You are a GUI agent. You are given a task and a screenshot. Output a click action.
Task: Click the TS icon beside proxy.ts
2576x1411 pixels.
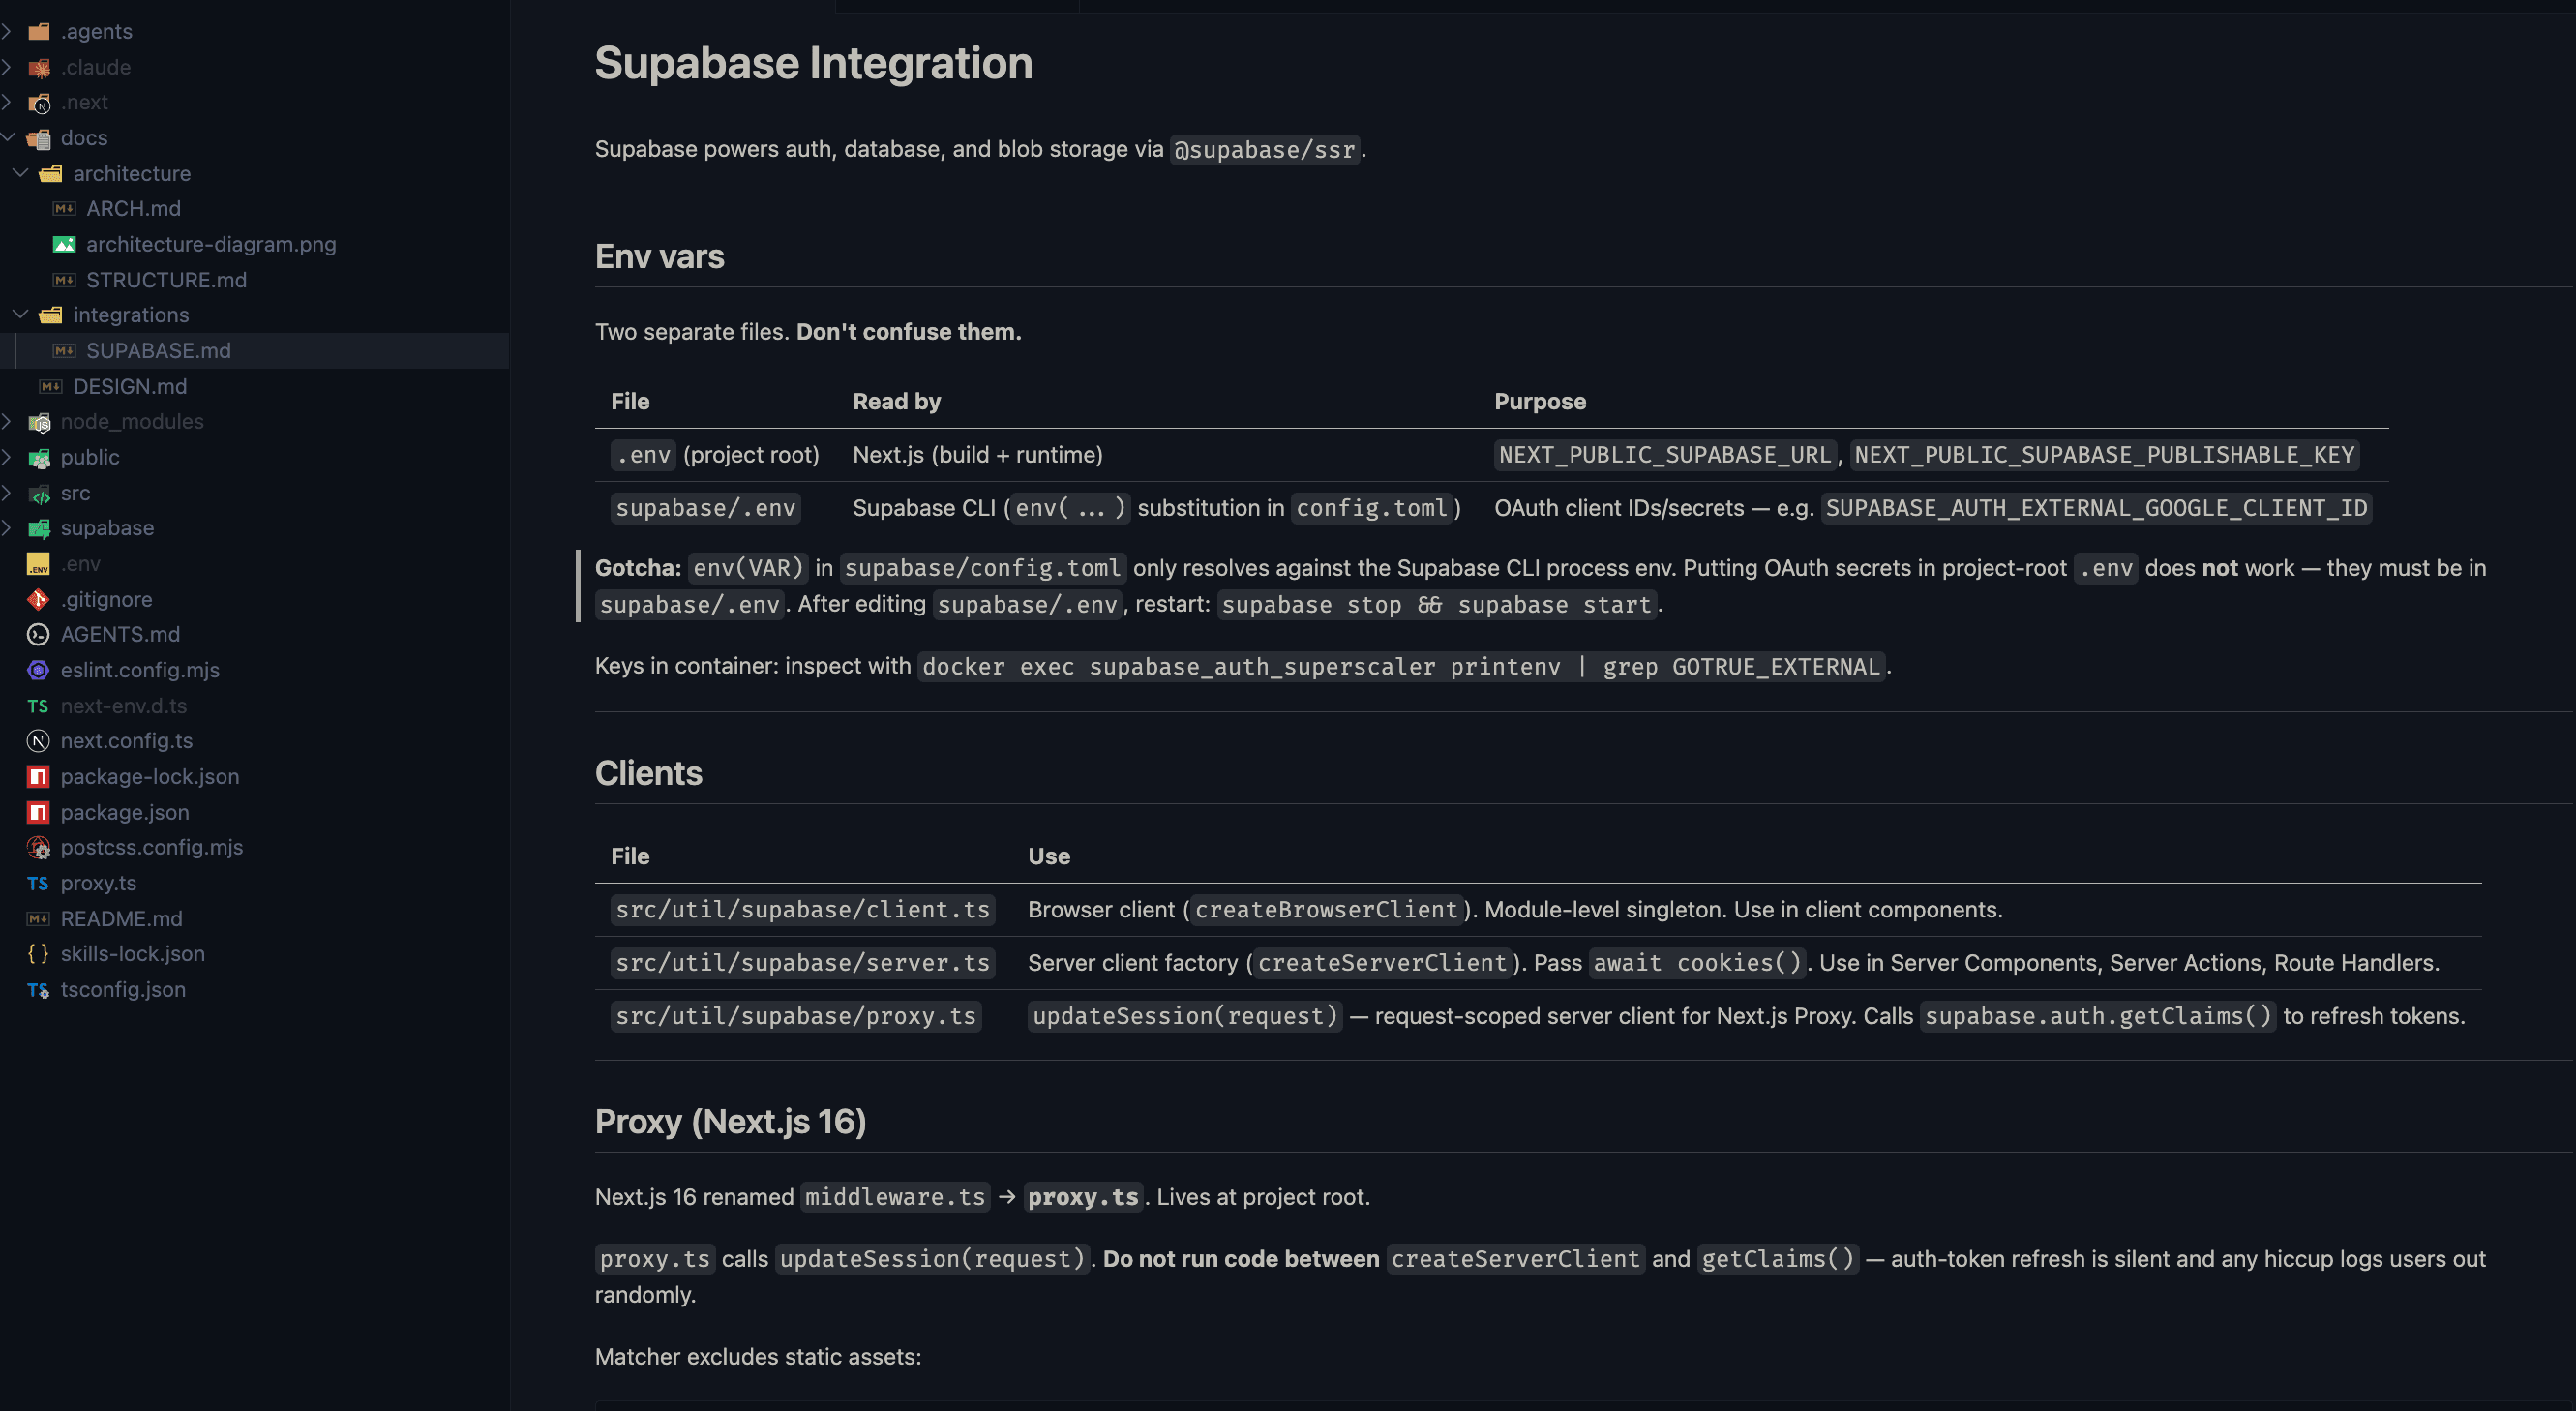coord(39,884)
